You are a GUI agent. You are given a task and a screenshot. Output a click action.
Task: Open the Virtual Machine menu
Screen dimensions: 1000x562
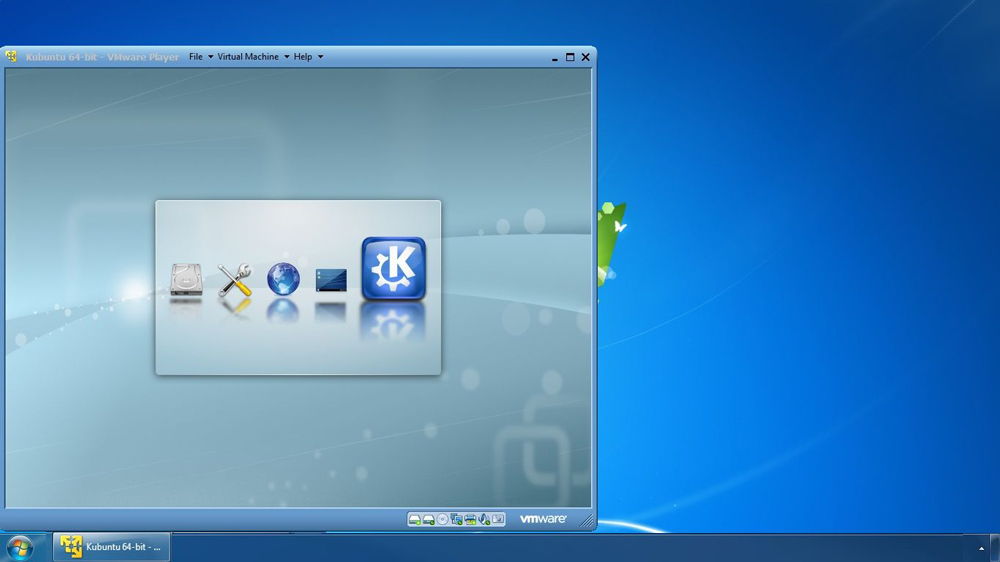248,57
